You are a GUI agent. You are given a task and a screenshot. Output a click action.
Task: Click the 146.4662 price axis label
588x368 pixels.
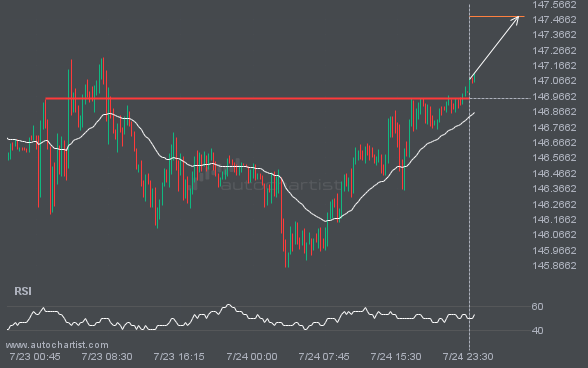554,174
